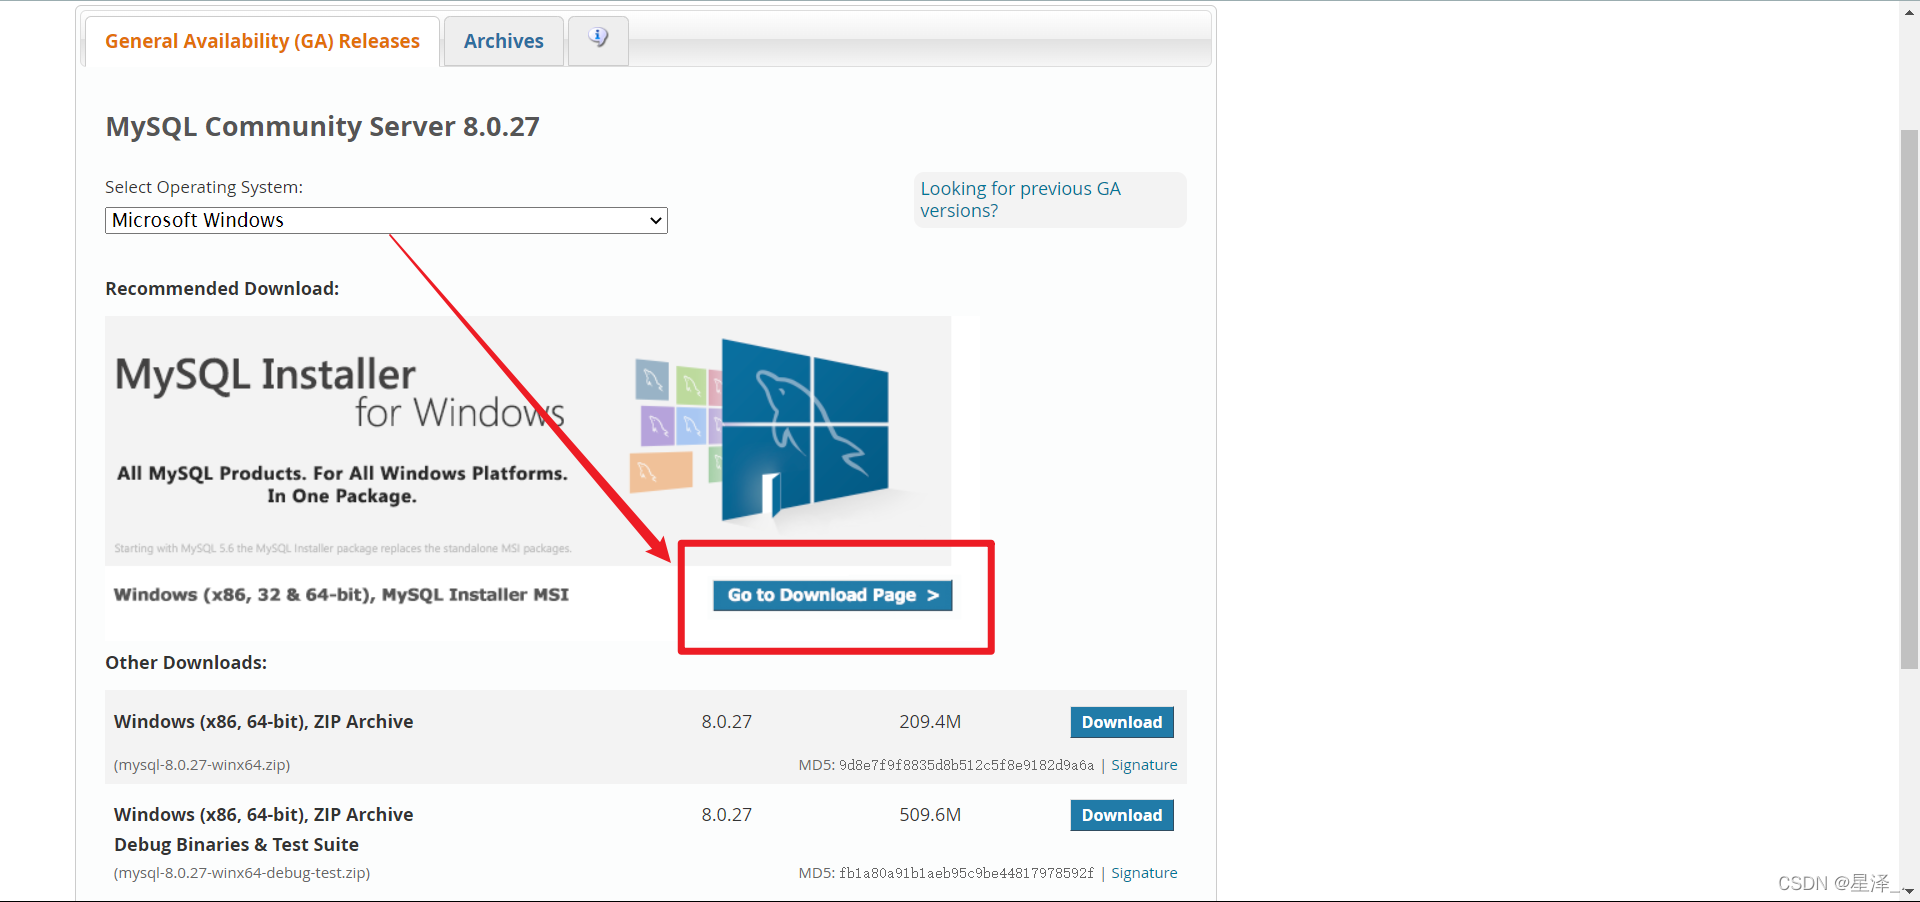Image resolution: width=1920 pixels, height=902 pixels.
Task: Click the 'Other Downloads:' label
Action: click(186, 663)
